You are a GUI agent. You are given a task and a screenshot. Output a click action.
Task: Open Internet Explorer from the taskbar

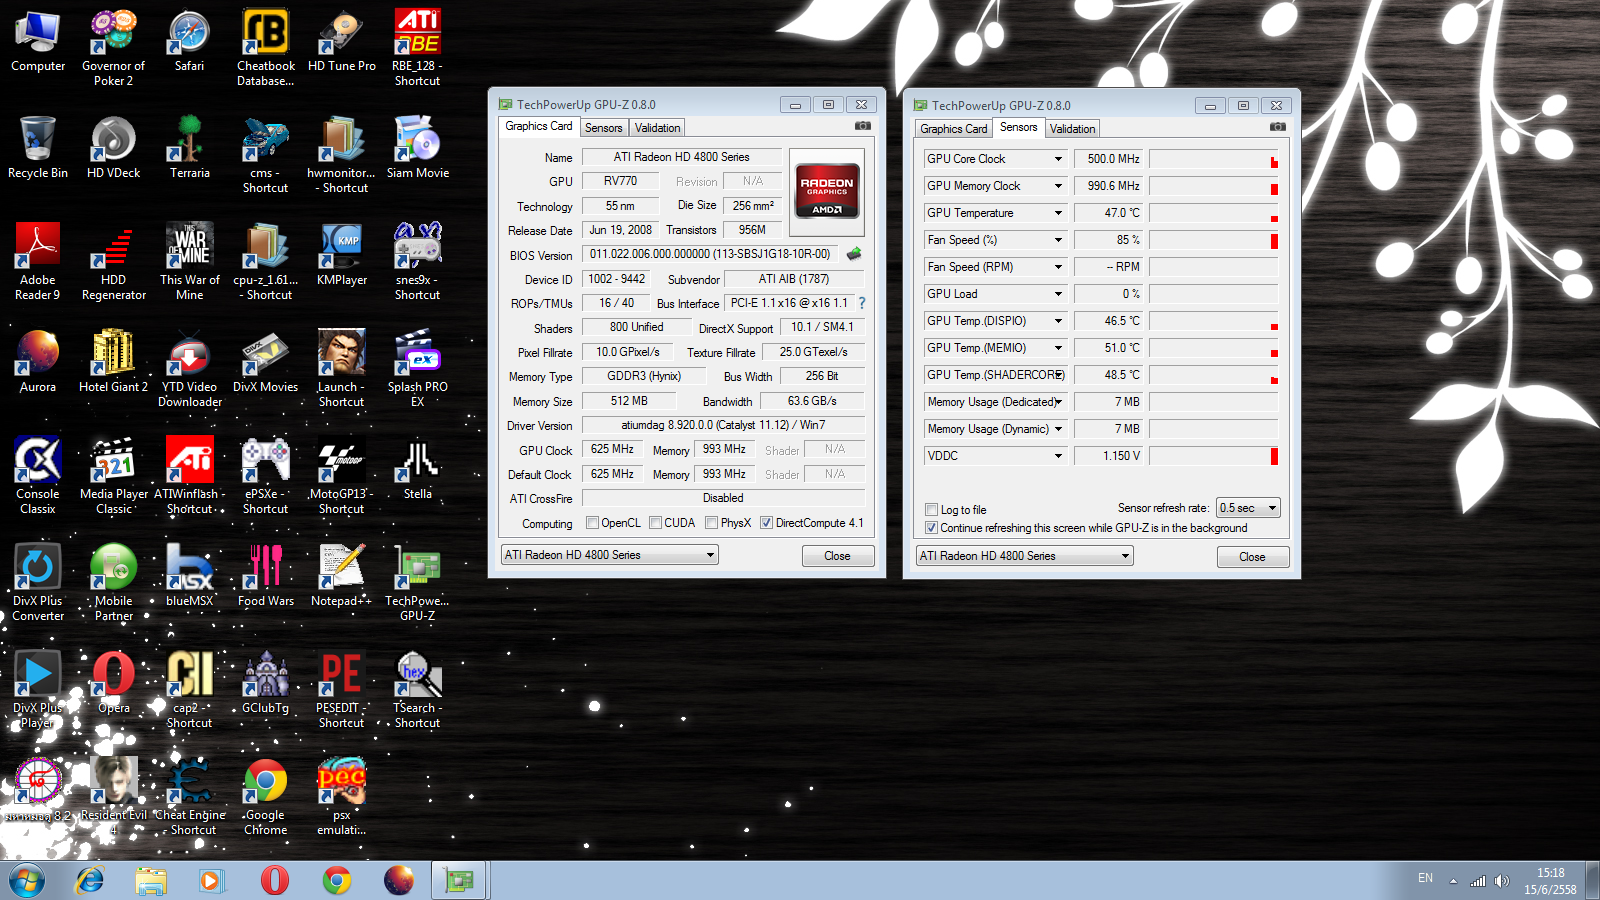90,880
